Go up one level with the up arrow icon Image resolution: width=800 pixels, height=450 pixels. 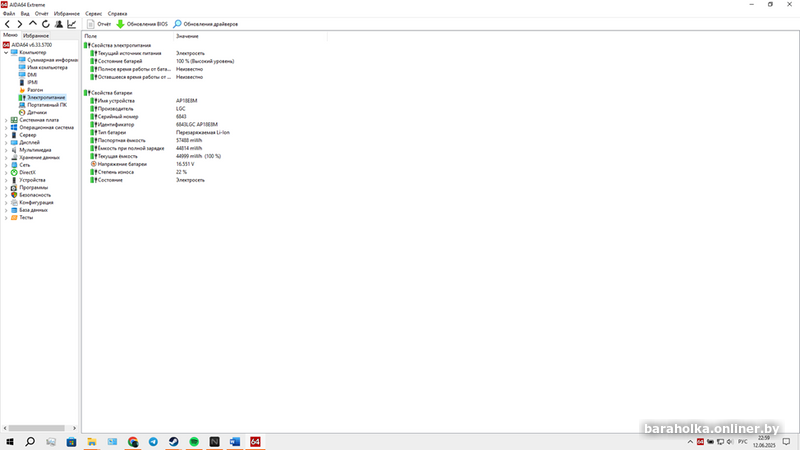click(33, 24)
